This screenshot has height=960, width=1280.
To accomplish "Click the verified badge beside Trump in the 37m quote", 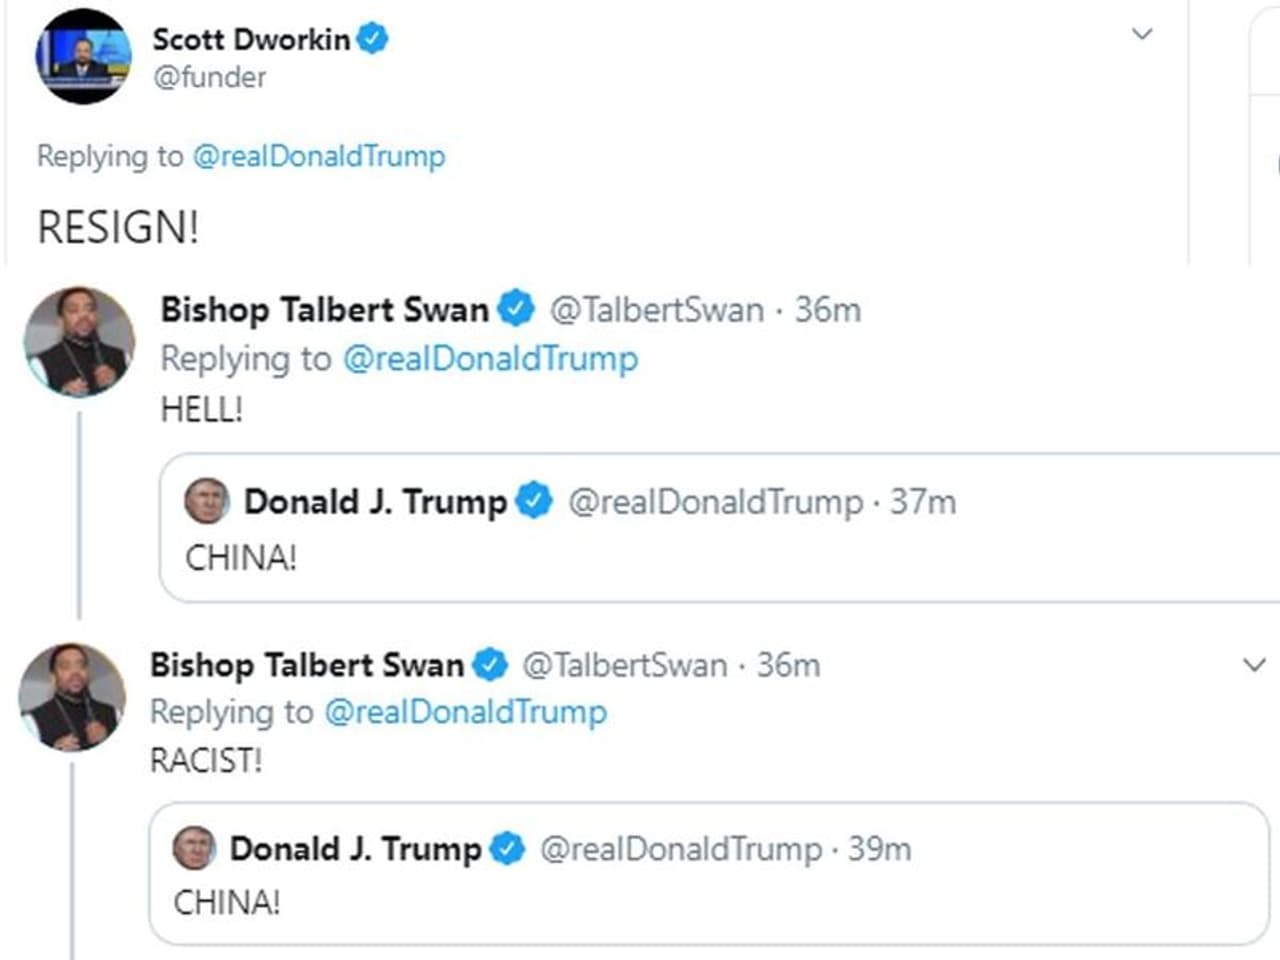I will (x=534, y=501).
